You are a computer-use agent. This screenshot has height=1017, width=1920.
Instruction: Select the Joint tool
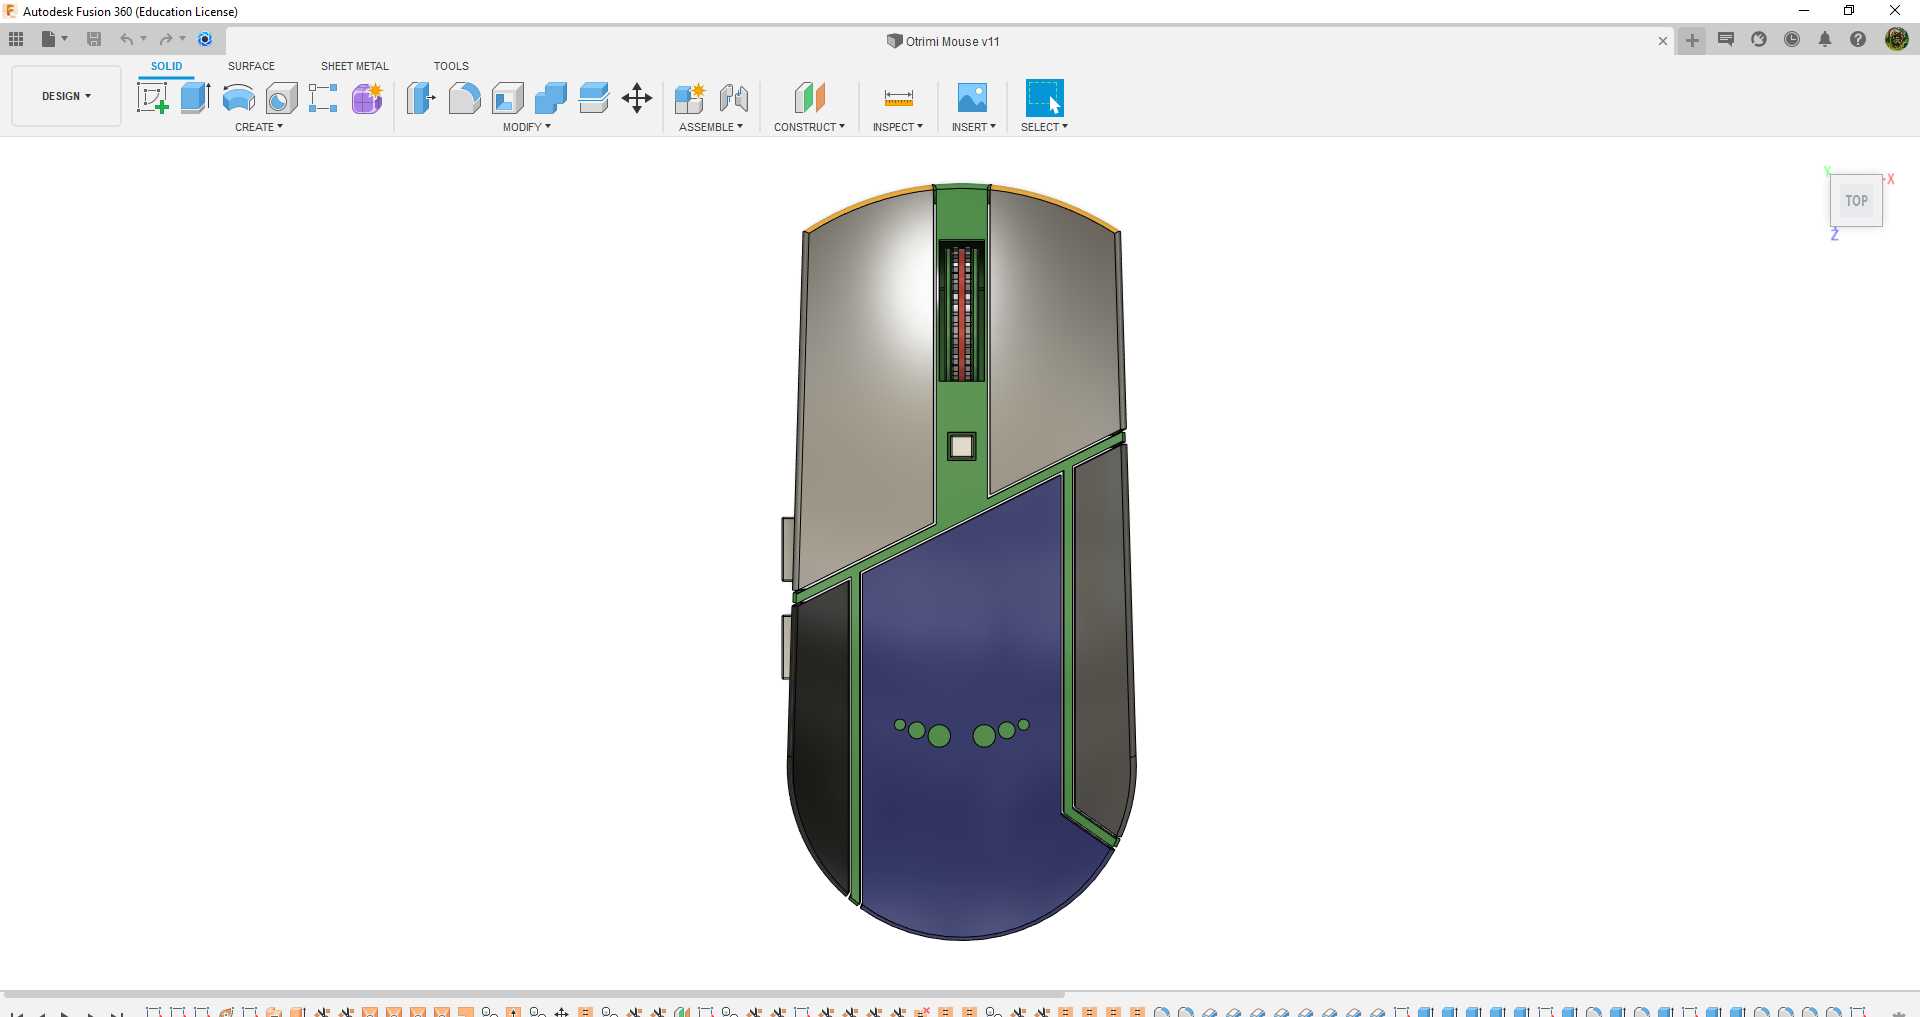coord(734,98)
